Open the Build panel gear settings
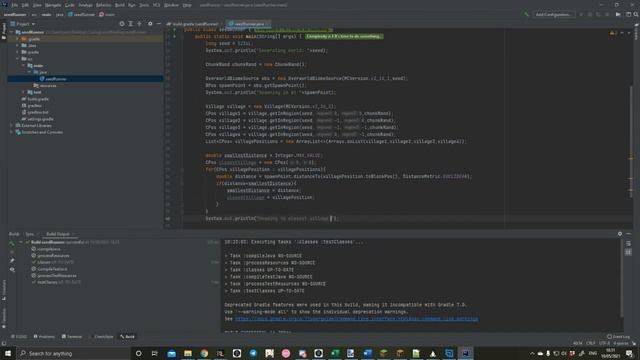 (x=620, y=234)
